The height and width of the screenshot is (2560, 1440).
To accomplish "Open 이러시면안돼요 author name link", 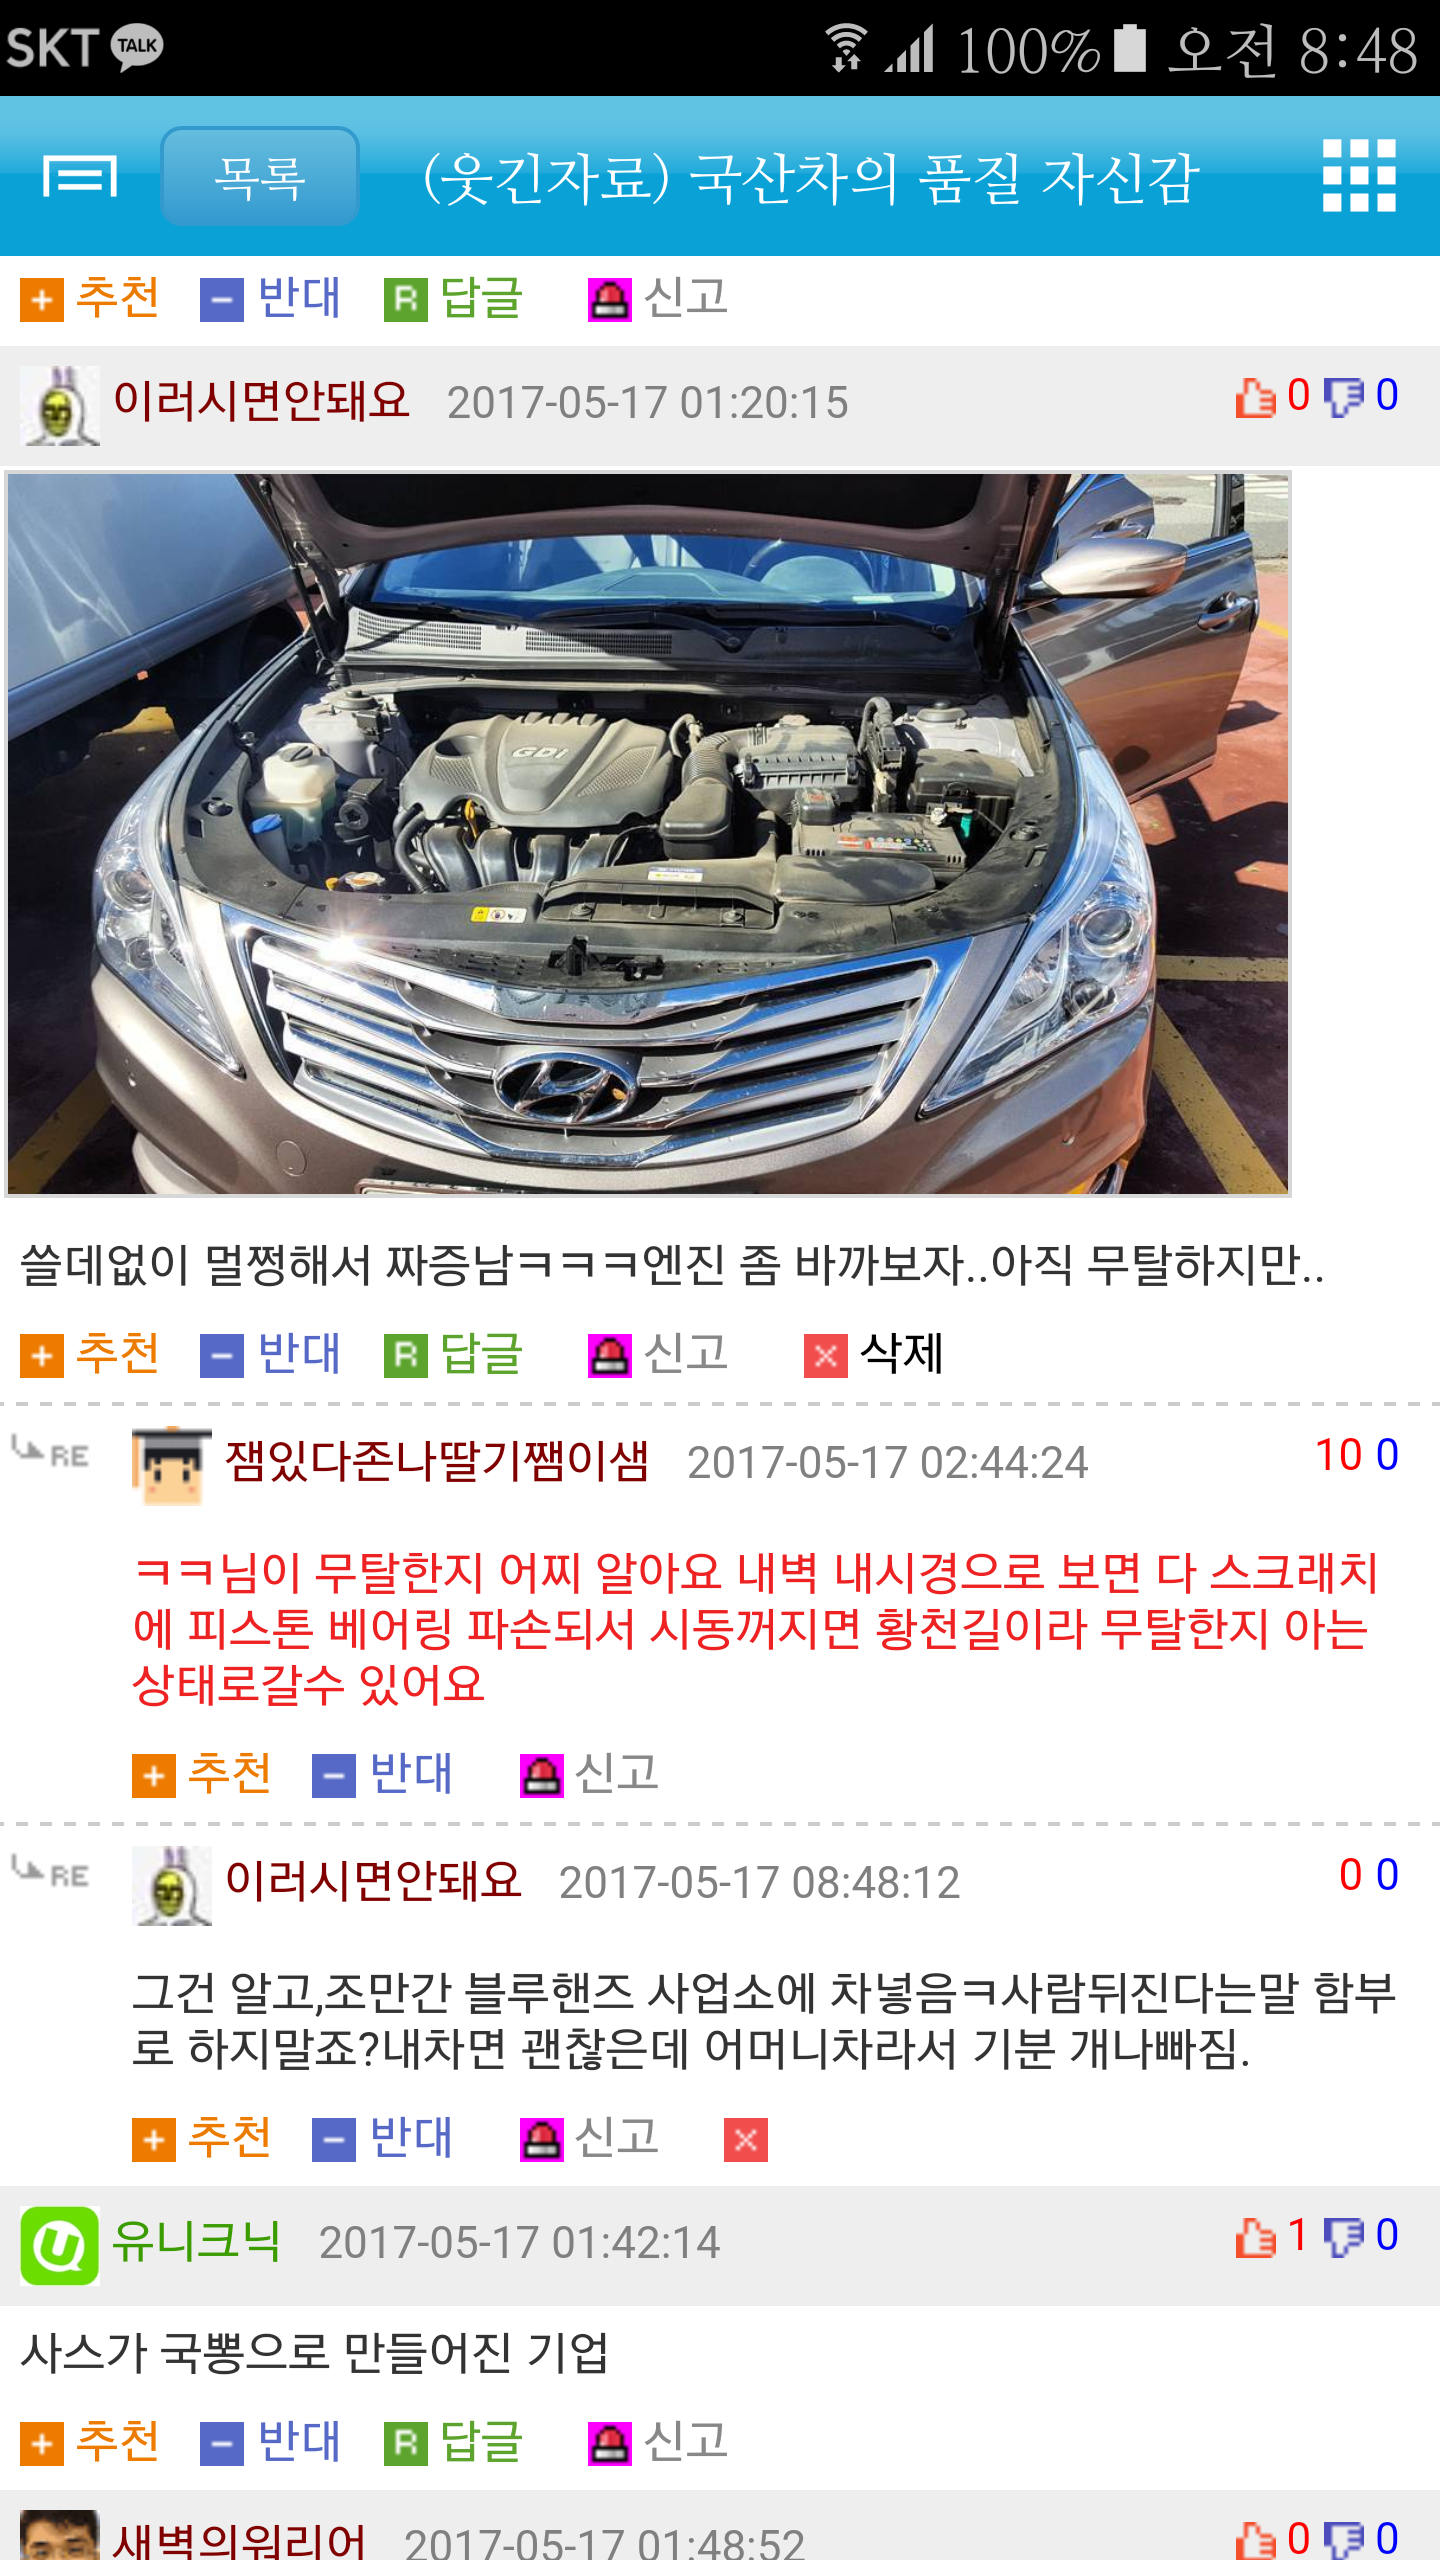I will click(x=261, y=401).
